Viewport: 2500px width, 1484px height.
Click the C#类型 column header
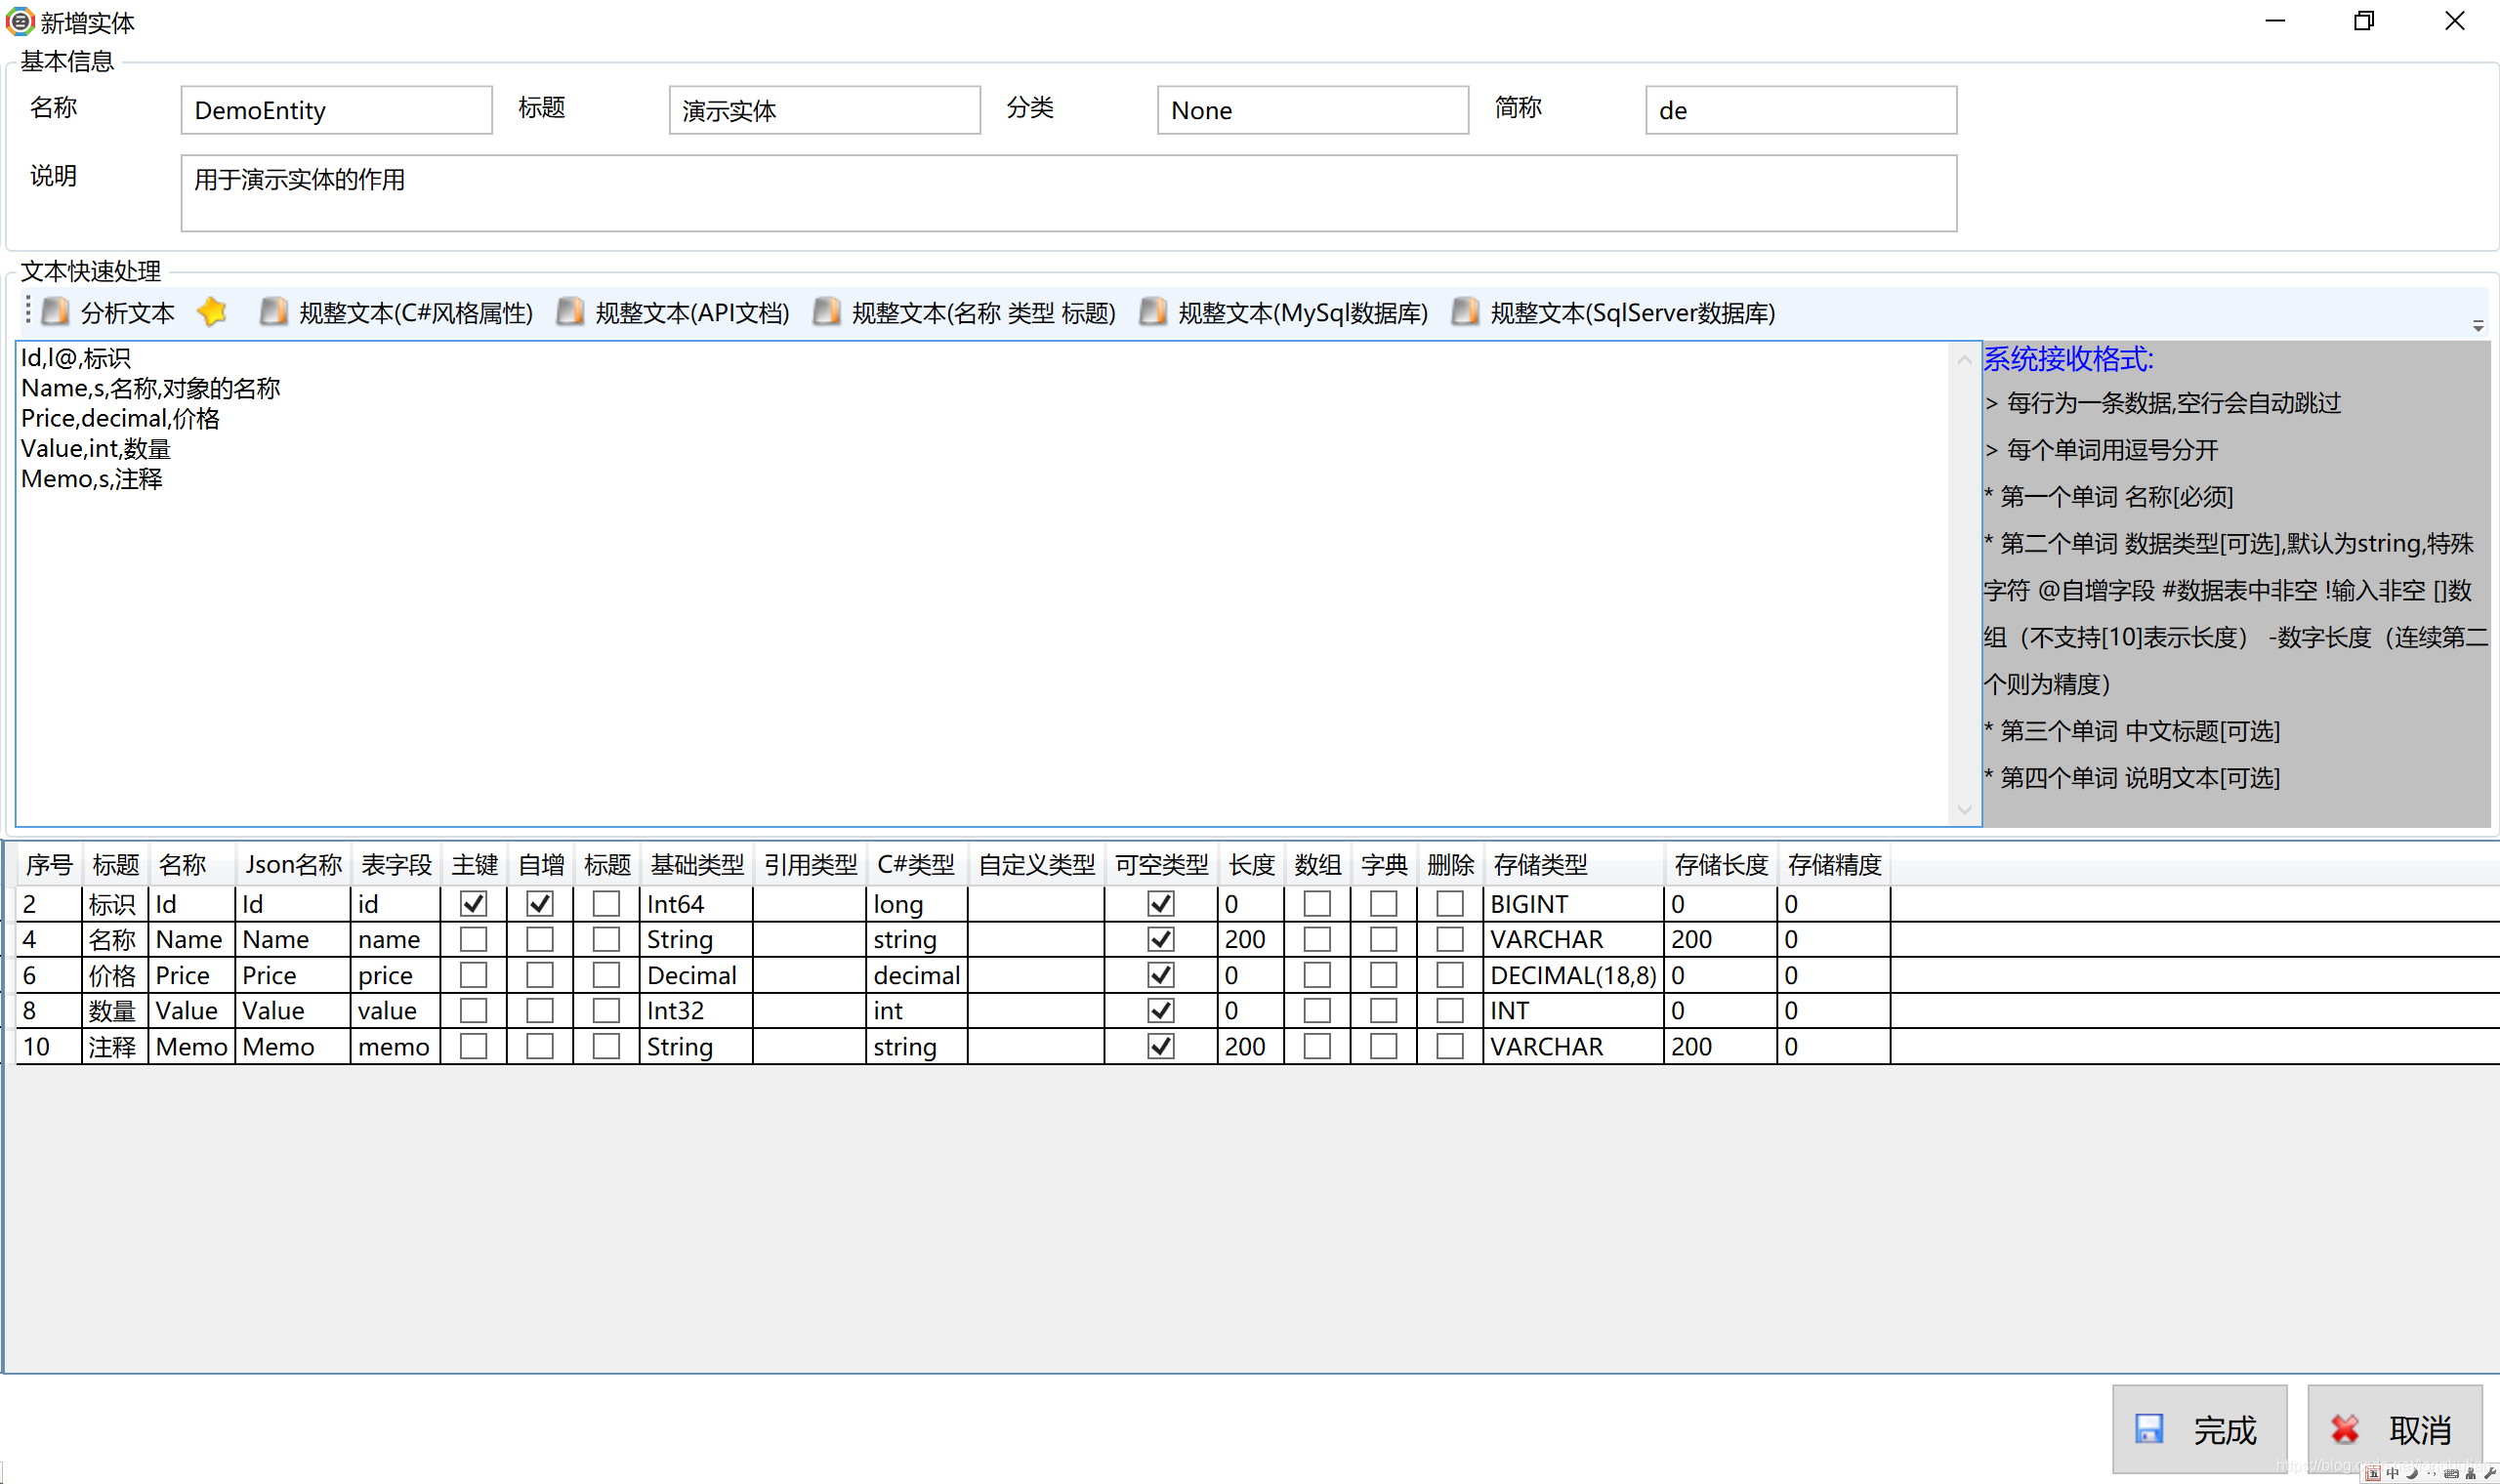[x=916, y=864]
